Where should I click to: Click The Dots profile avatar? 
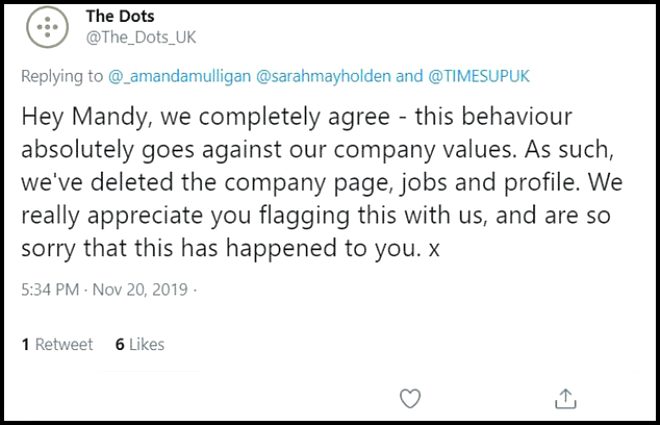(x=46, y=28)
